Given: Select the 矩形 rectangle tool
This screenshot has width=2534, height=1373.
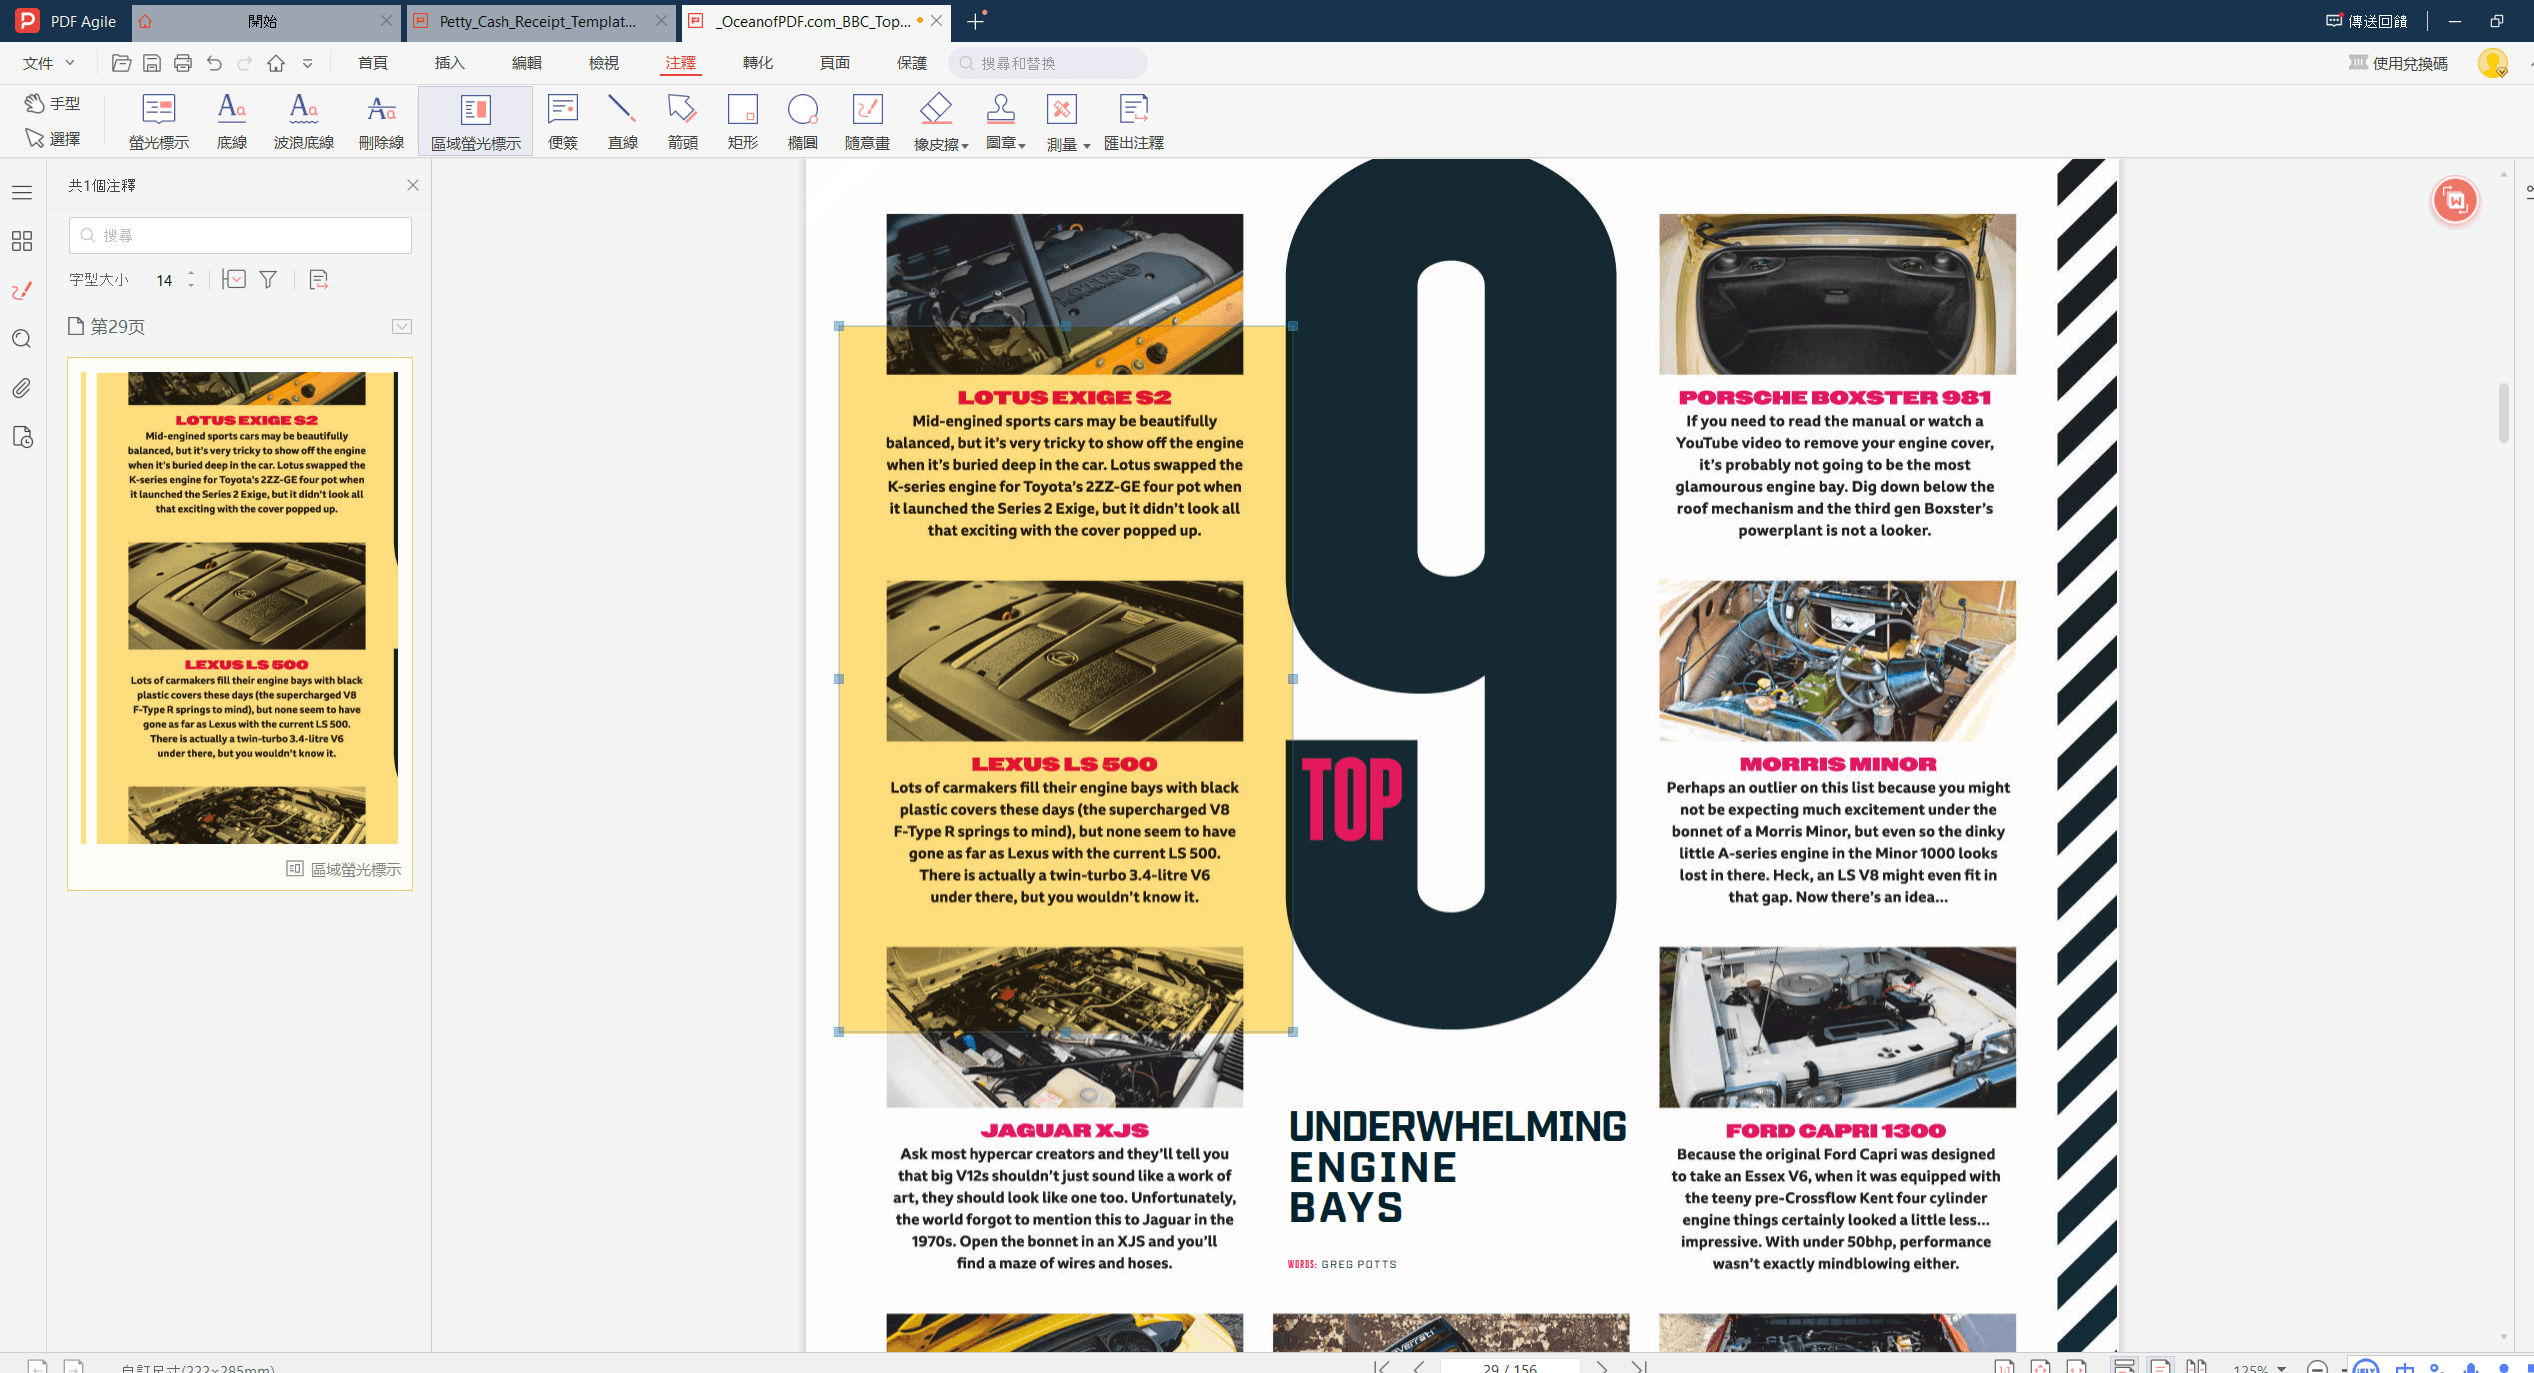Looking at the screenshot, I should [743, 122].
